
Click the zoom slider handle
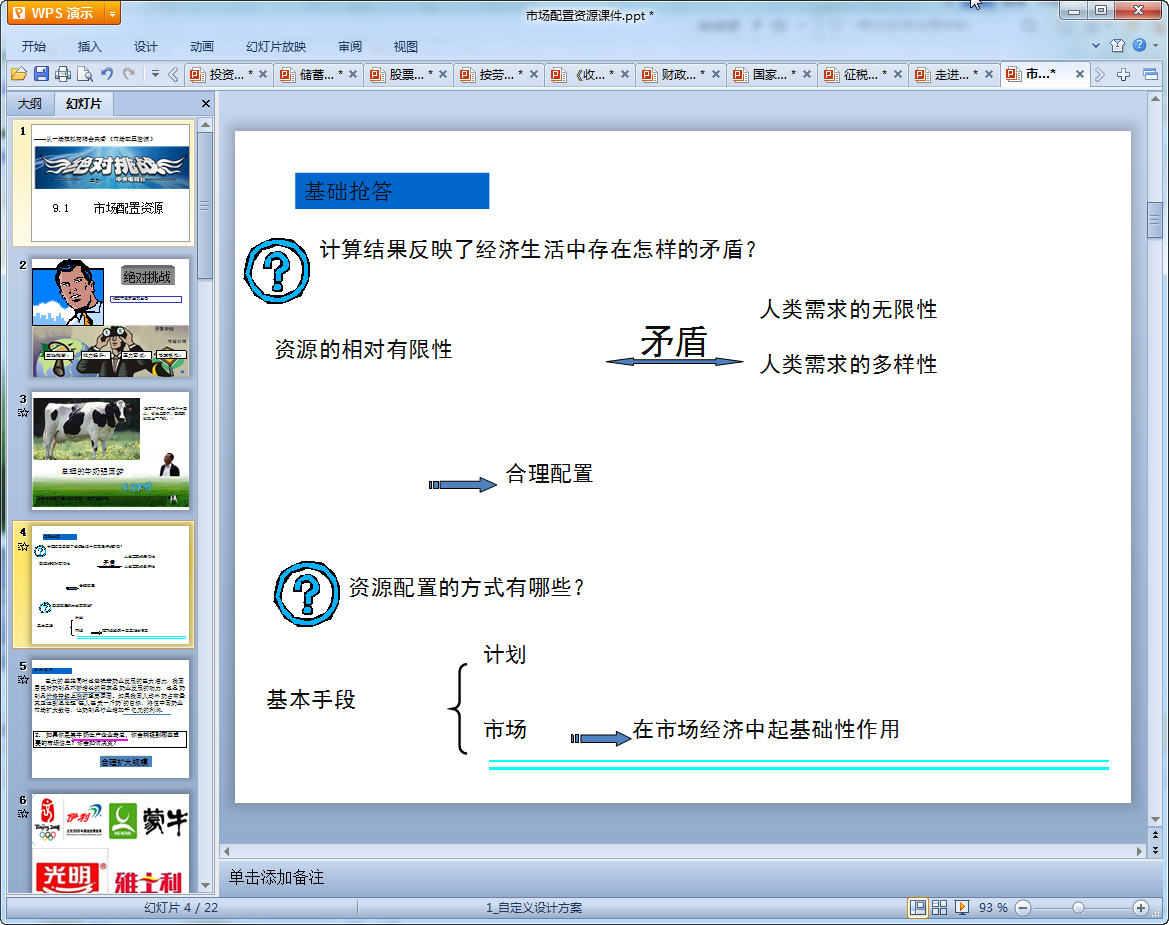[1078, 908]
